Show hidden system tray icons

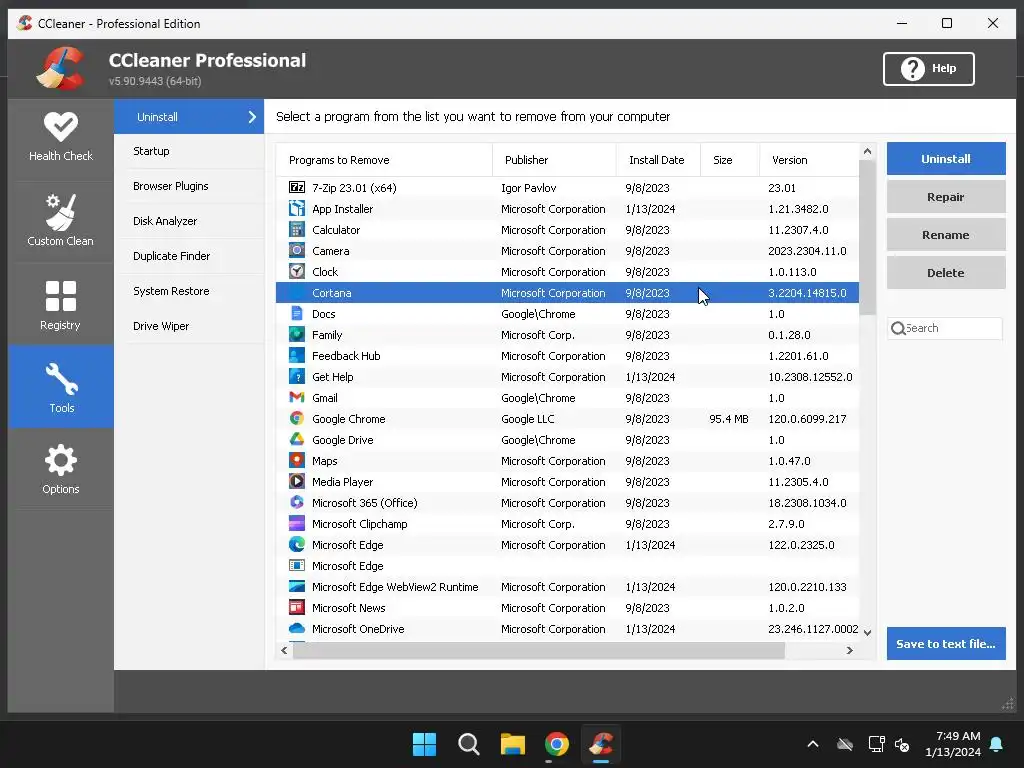point(813,744)
